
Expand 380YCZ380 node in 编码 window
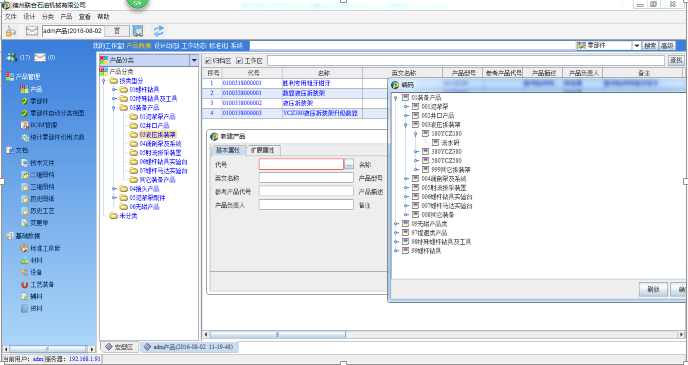[x=416, y=151]
